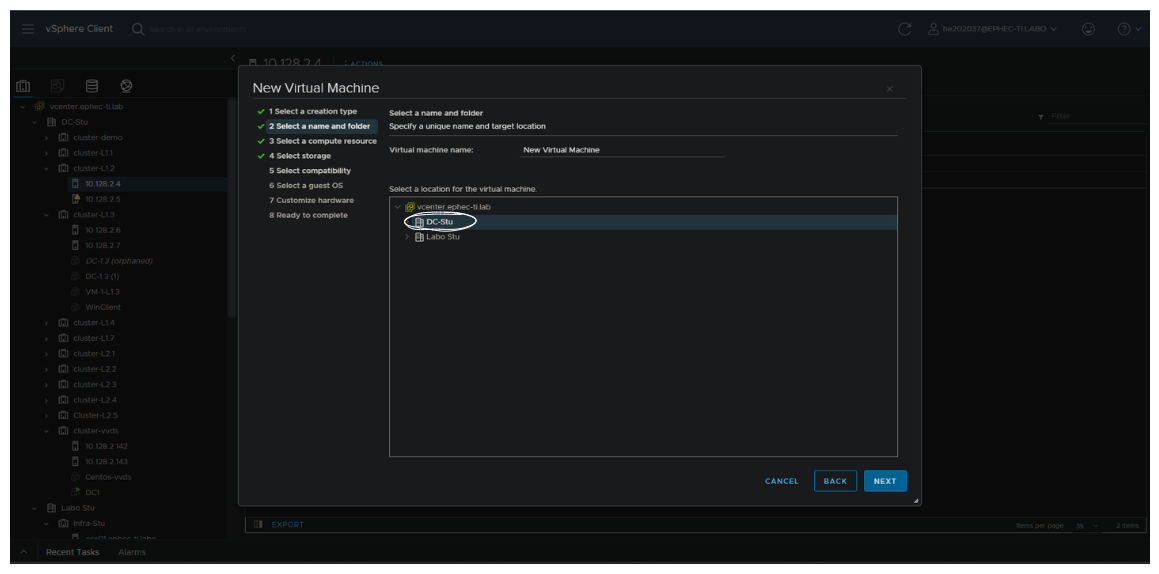Expand Labo Stu in the location tree
The width and height of the screenshot is (1159, 574).
(x=407, y=237)
